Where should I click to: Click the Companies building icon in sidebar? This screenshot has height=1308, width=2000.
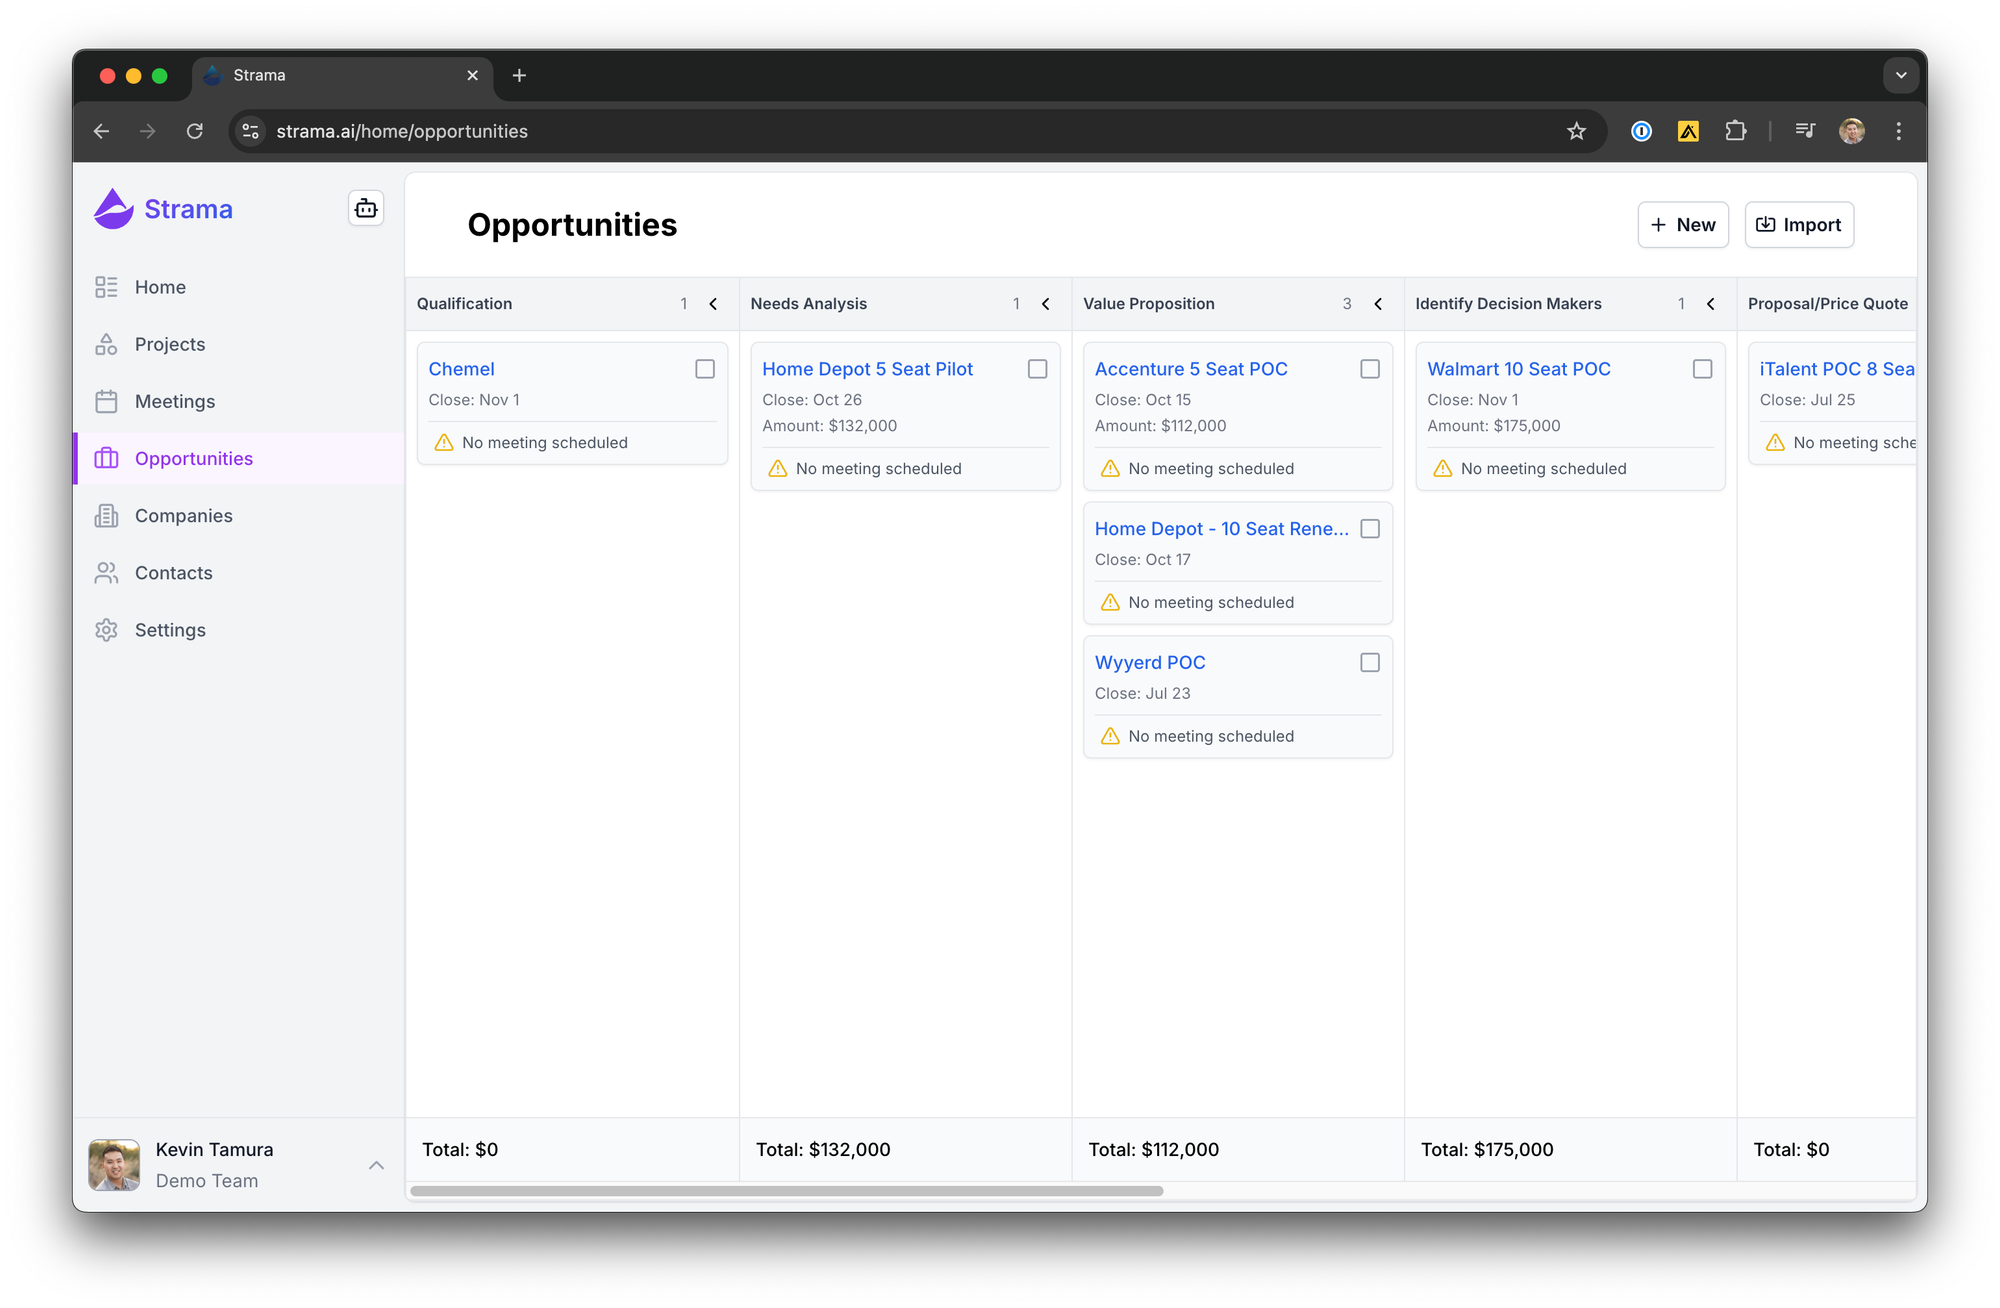point(106,516)
